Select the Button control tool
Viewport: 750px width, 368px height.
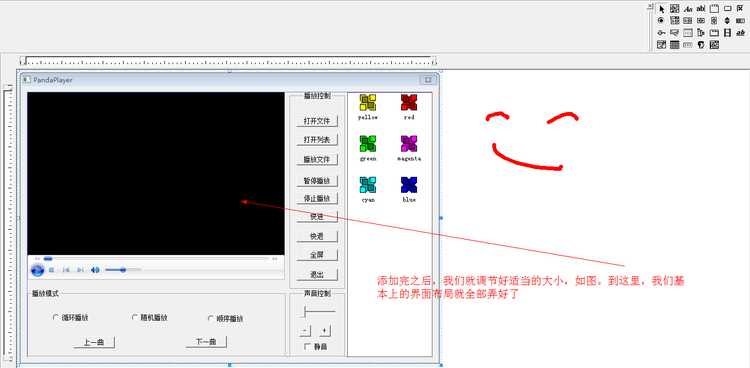pyautogui.click(x=728, y=9)
